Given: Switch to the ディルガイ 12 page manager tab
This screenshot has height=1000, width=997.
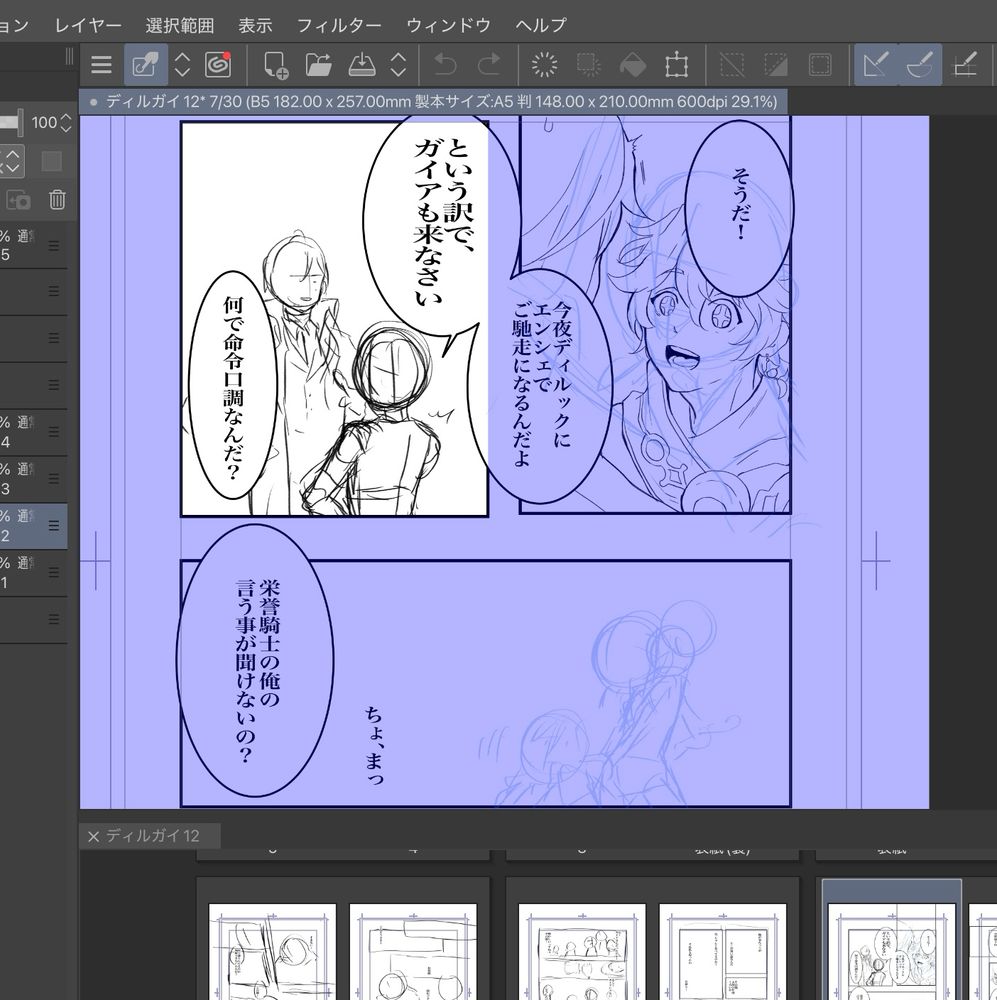Looking at the screenshot, I should click(x=153, y=835).
